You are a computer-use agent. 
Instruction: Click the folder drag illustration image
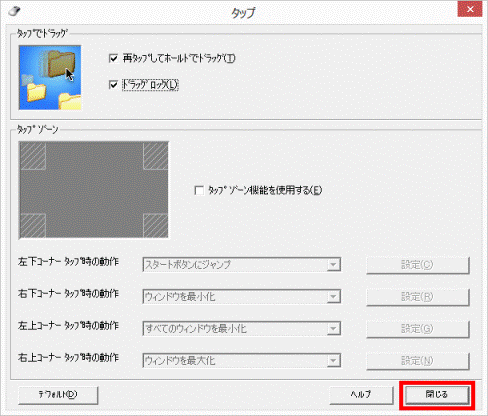pyautogui.click(x=50, y=78)
